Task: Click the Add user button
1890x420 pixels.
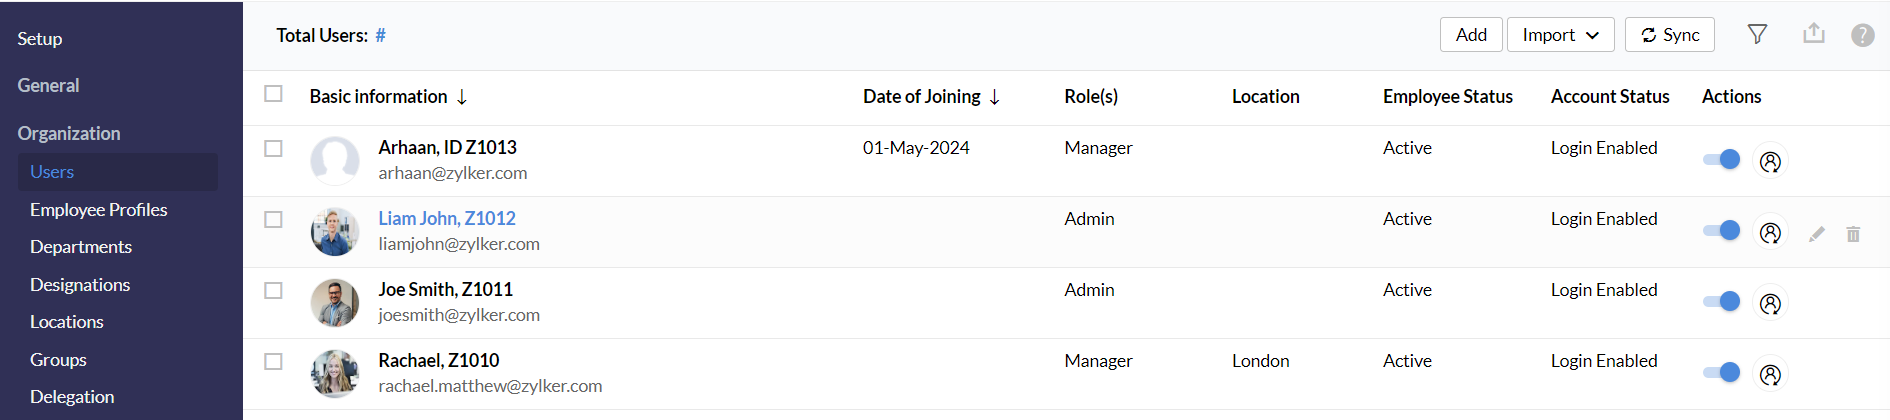Action: pyautogui.click(x=1471, y=35)
